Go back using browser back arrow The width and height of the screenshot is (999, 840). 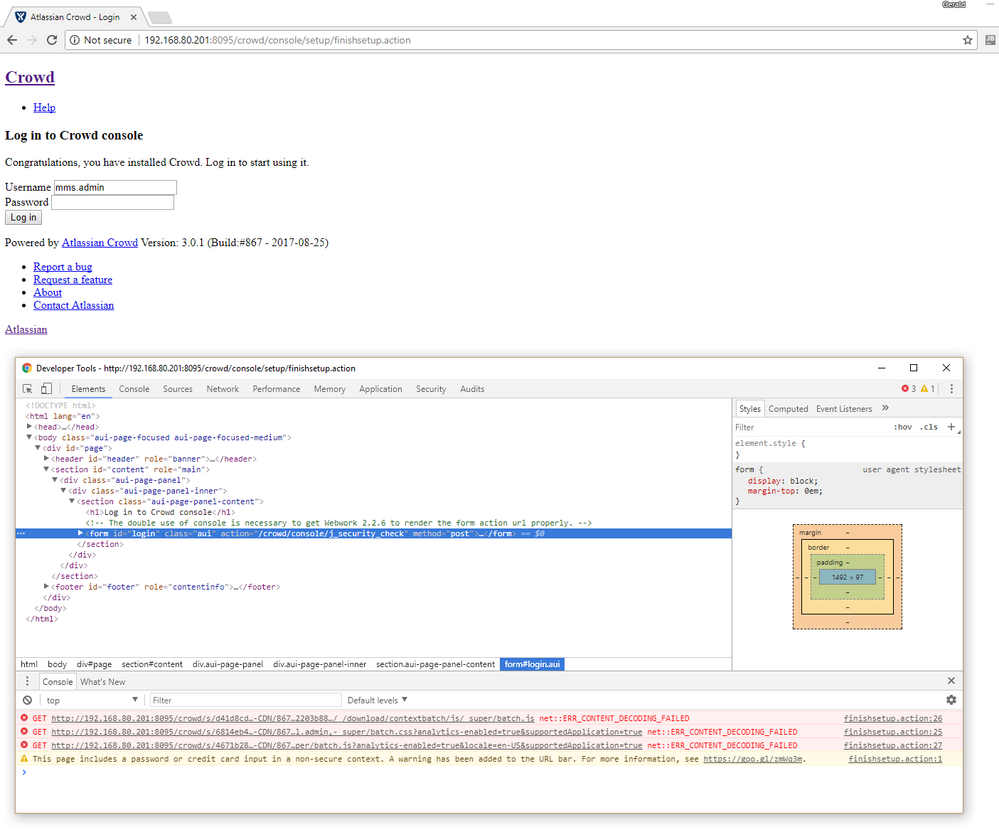tap(12, 40)
